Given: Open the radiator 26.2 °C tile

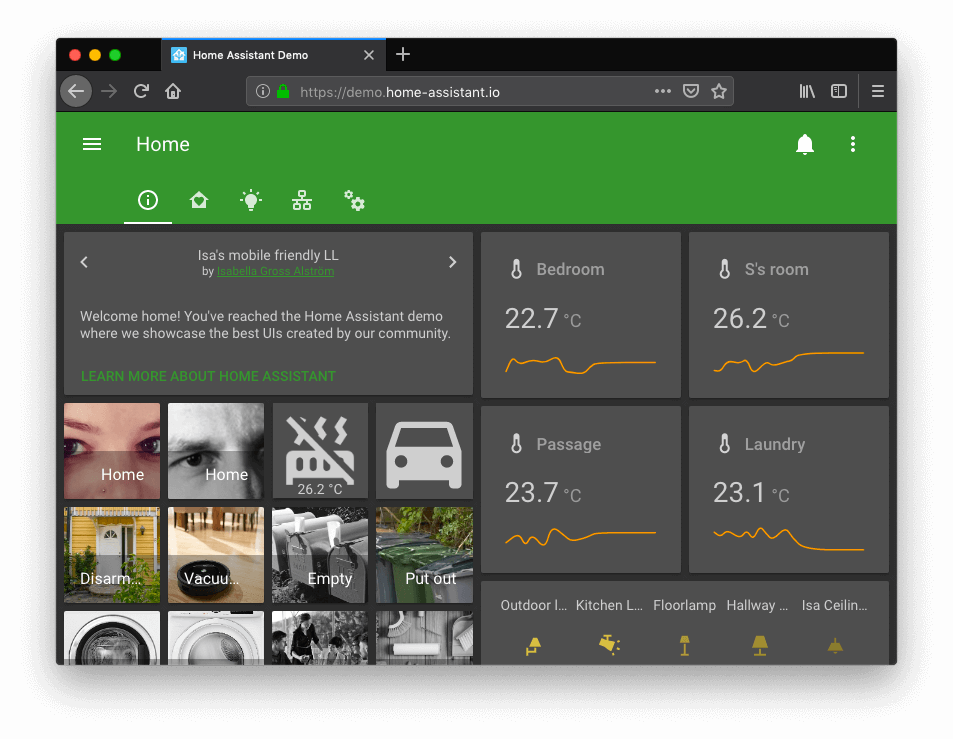Looking at the screenshot, I should click(320, 451).
